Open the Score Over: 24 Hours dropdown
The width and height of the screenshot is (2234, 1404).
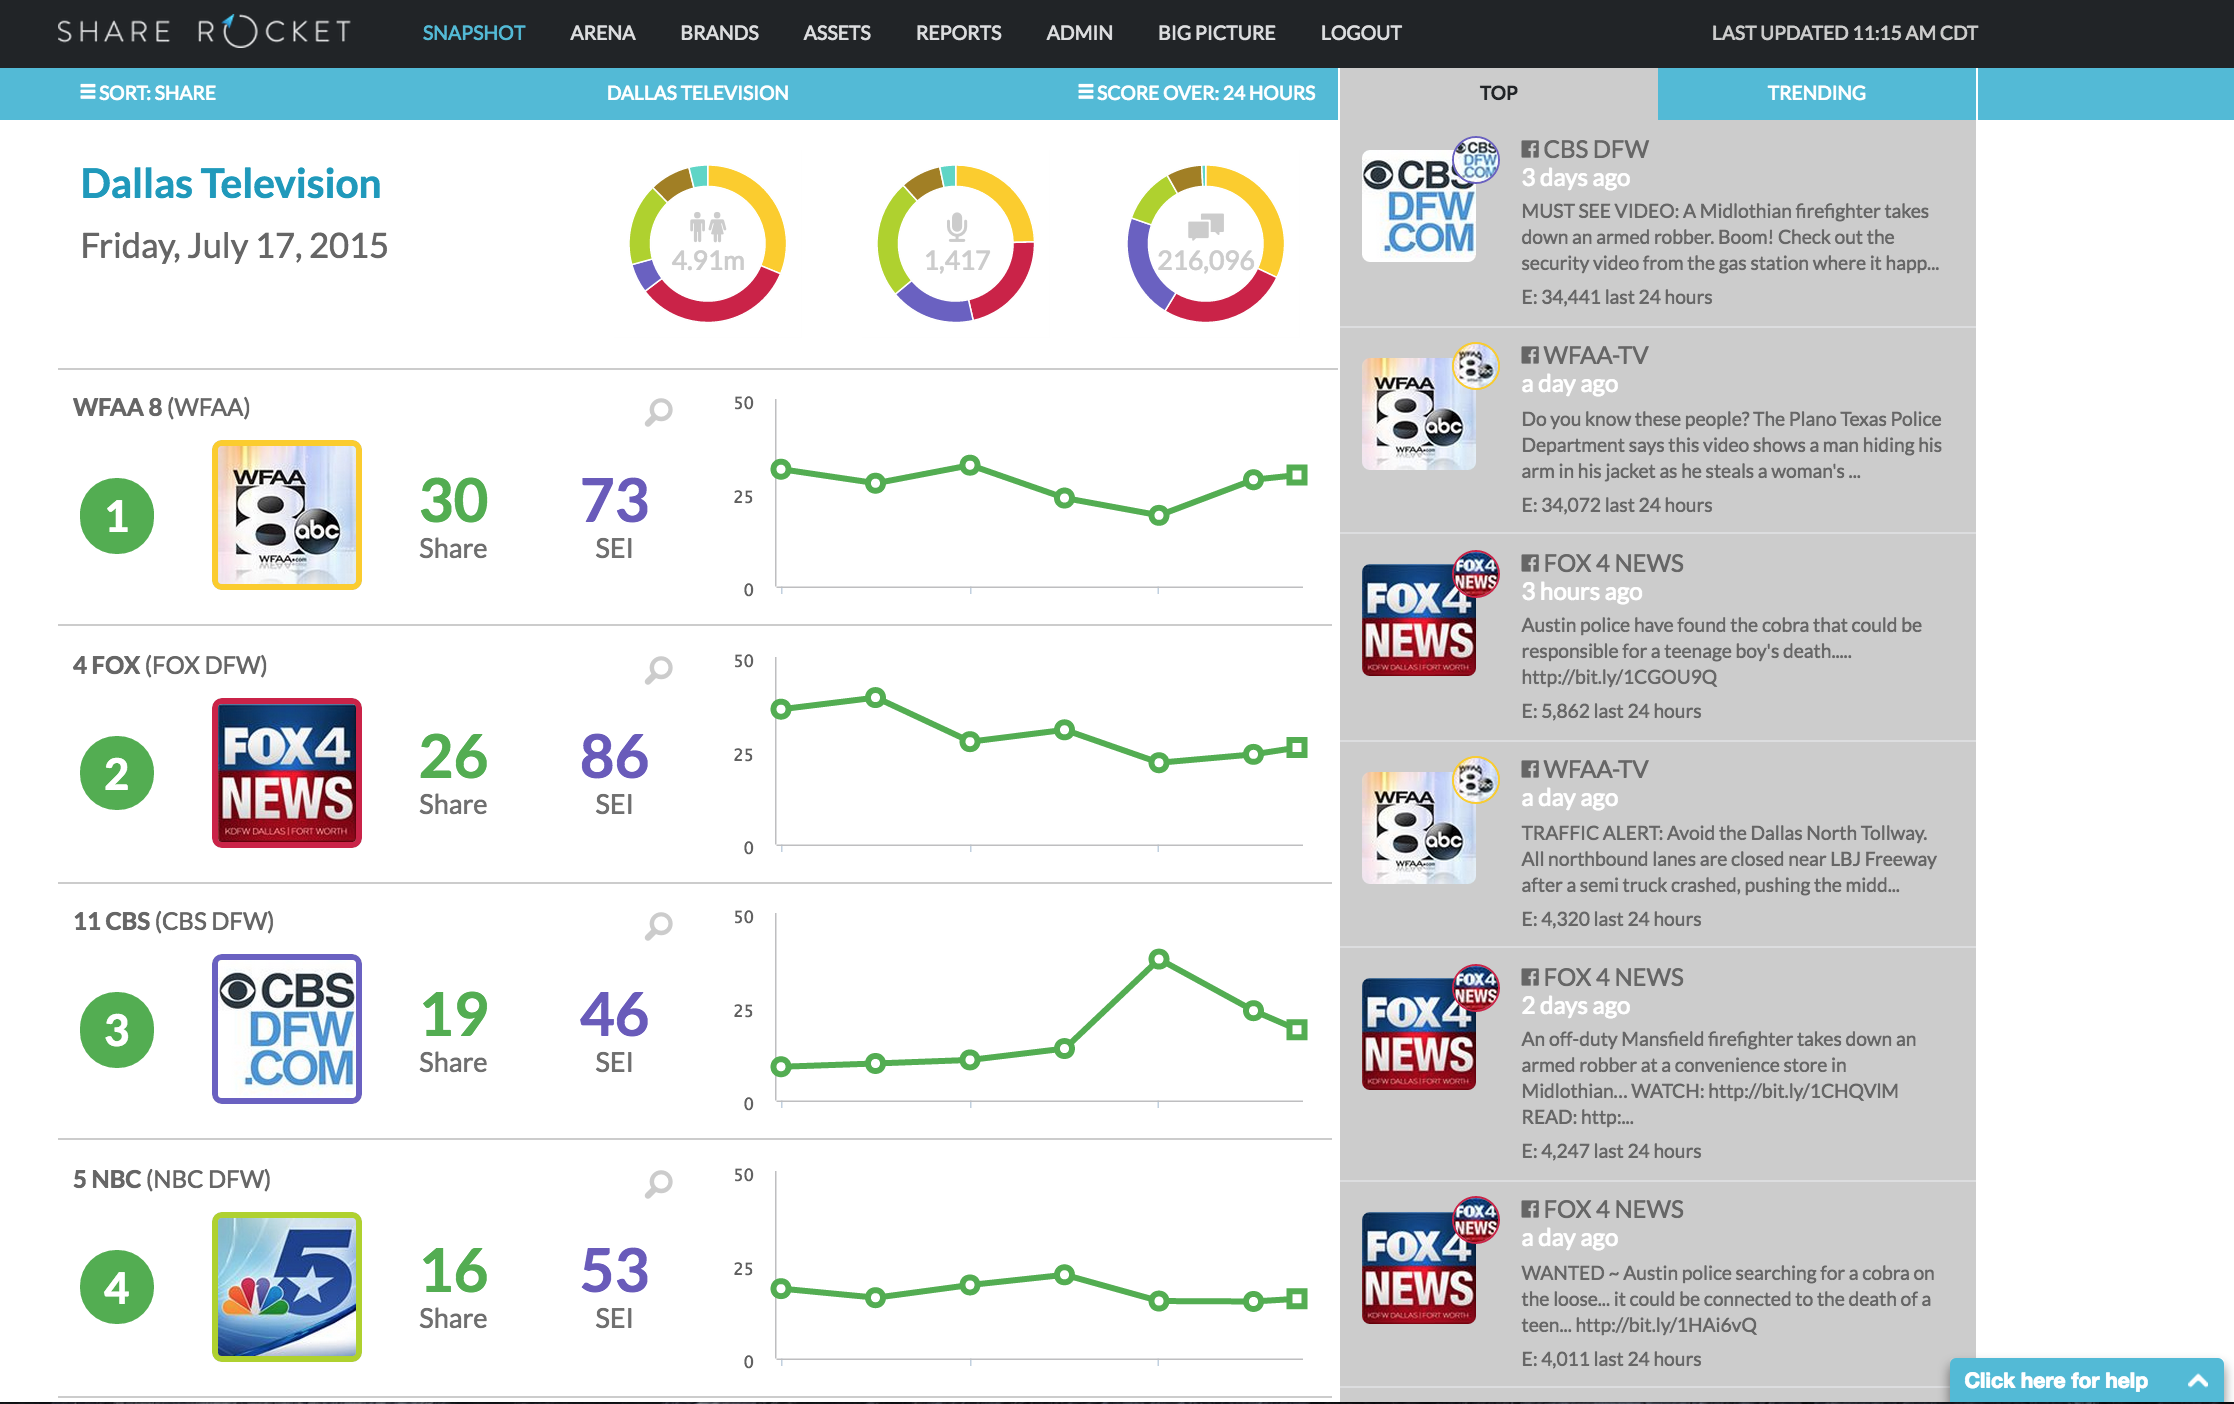click(1196, 93)
